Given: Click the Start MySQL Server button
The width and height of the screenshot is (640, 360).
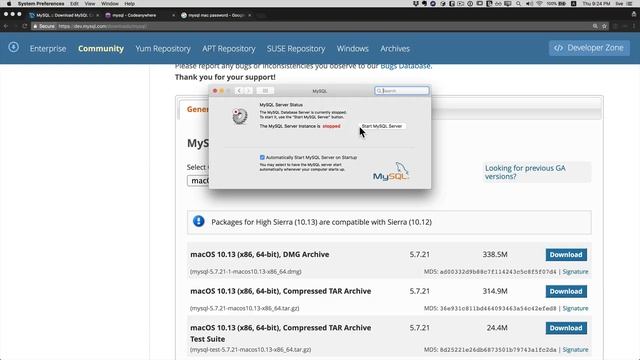Looking at the screenshot, I should pyautogui.click(x=382, y=126).
